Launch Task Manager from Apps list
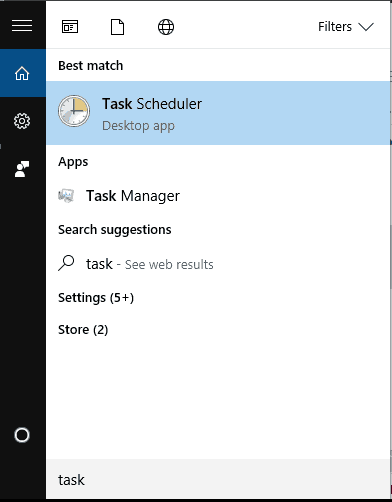 (x=218, y=196)
